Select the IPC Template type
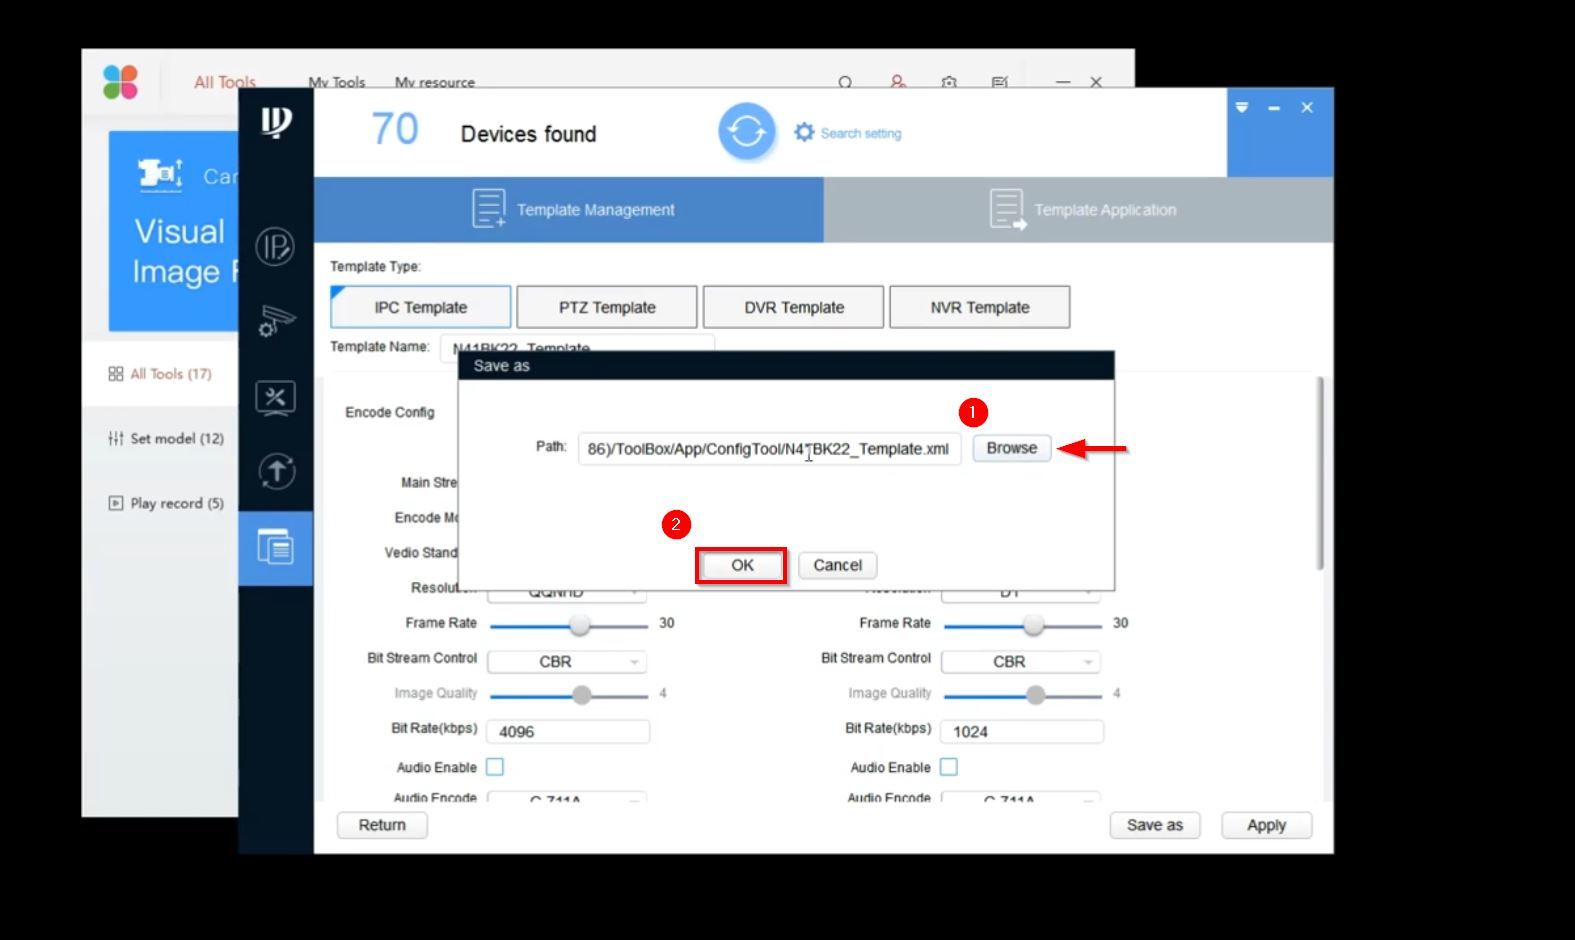The height and width of the screenshot is (940, 1575). click(421, 307)
